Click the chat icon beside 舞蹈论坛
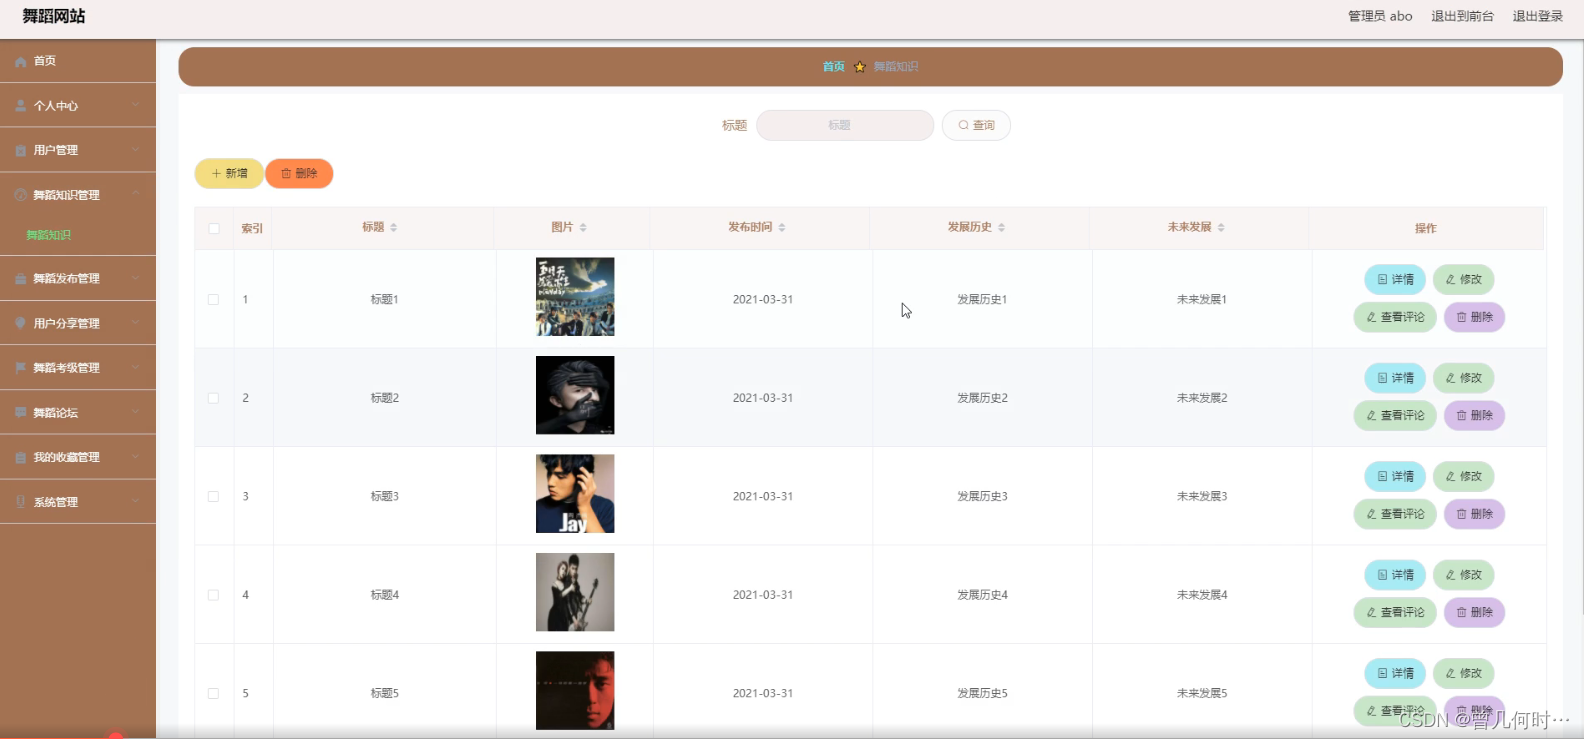Viewport: 1584px width, 739px height. point(20,412)
